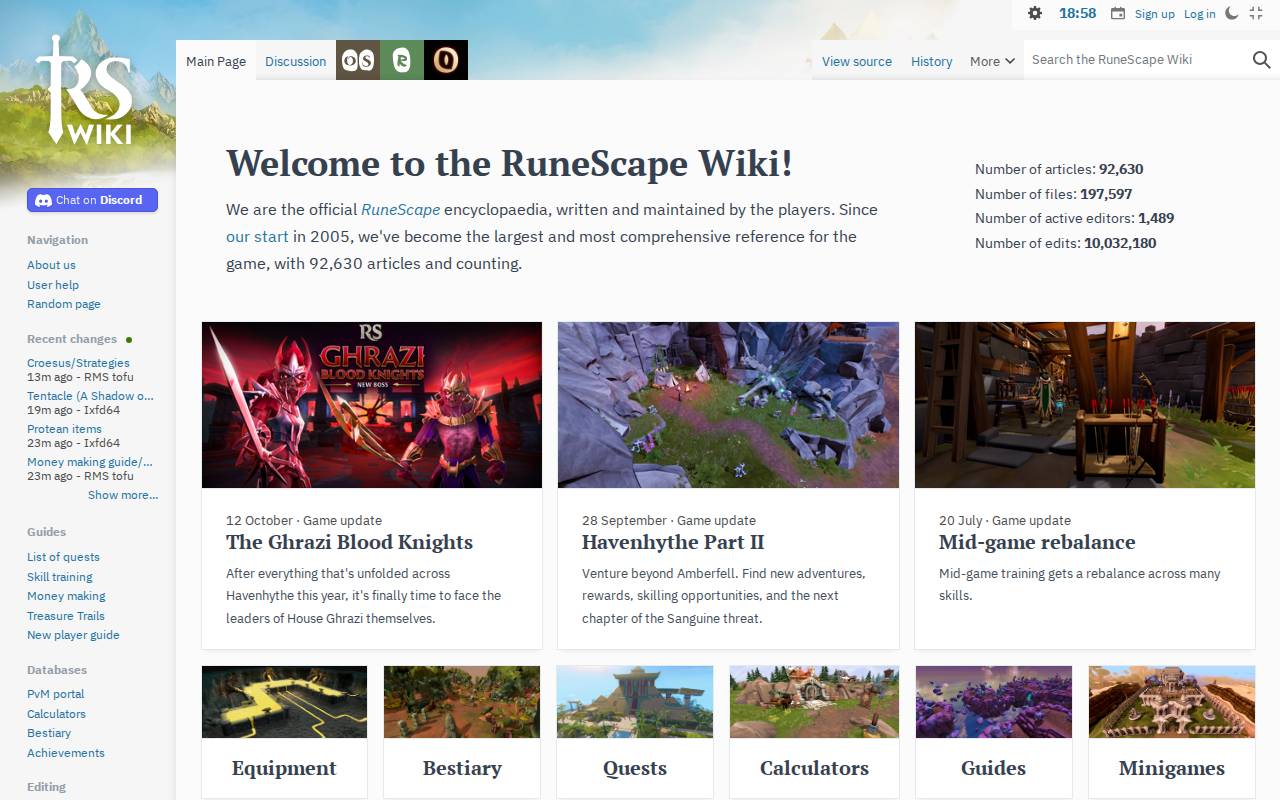The width and height of the screenshot is (1280, 800).
Task: Open the page History tab
Action: pyautogui.click(x=932, y=61)
